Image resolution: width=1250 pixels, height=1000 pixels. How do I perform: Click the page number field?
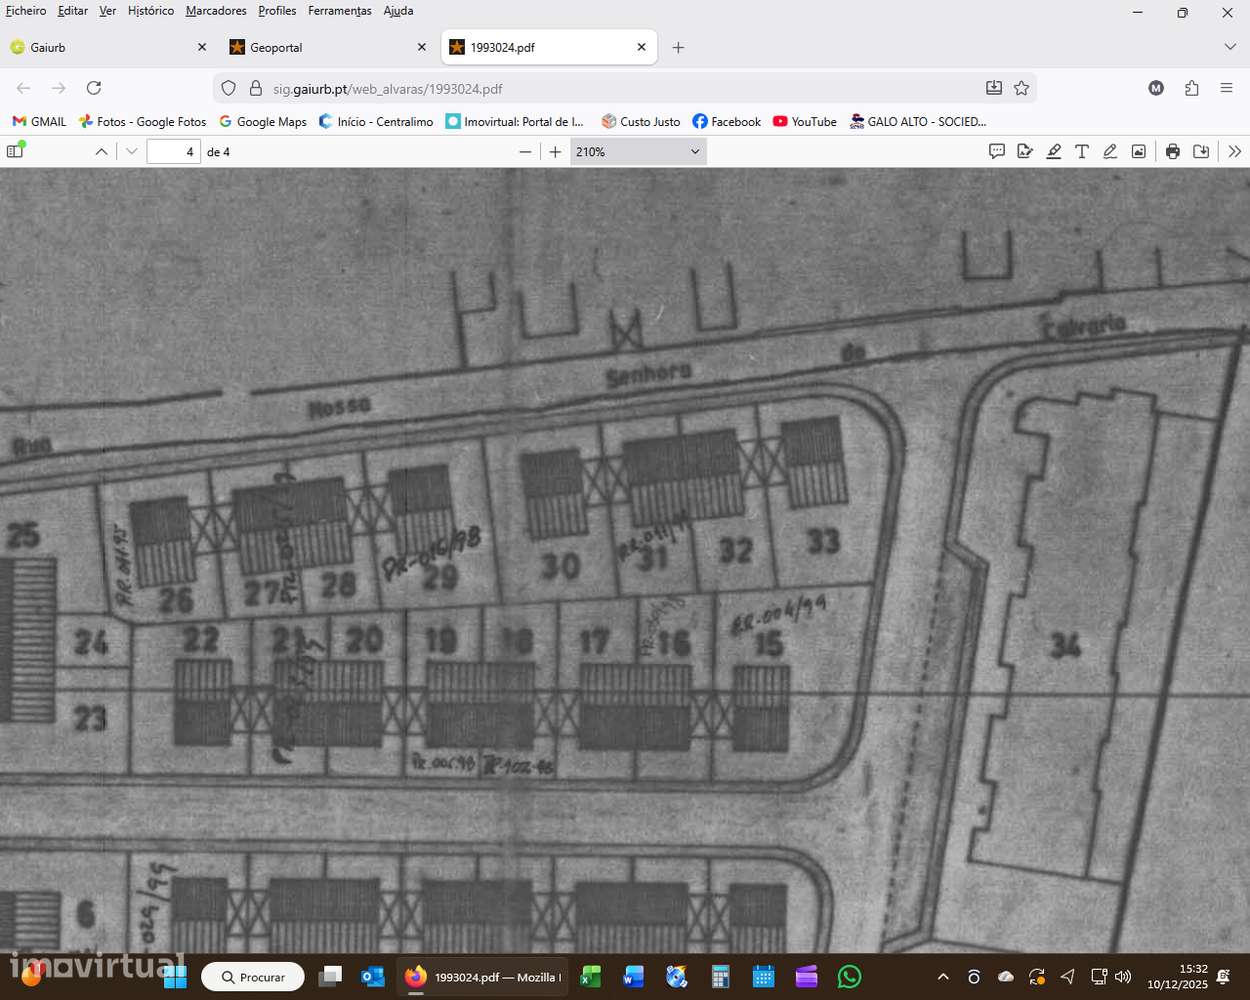pos(173,152)
